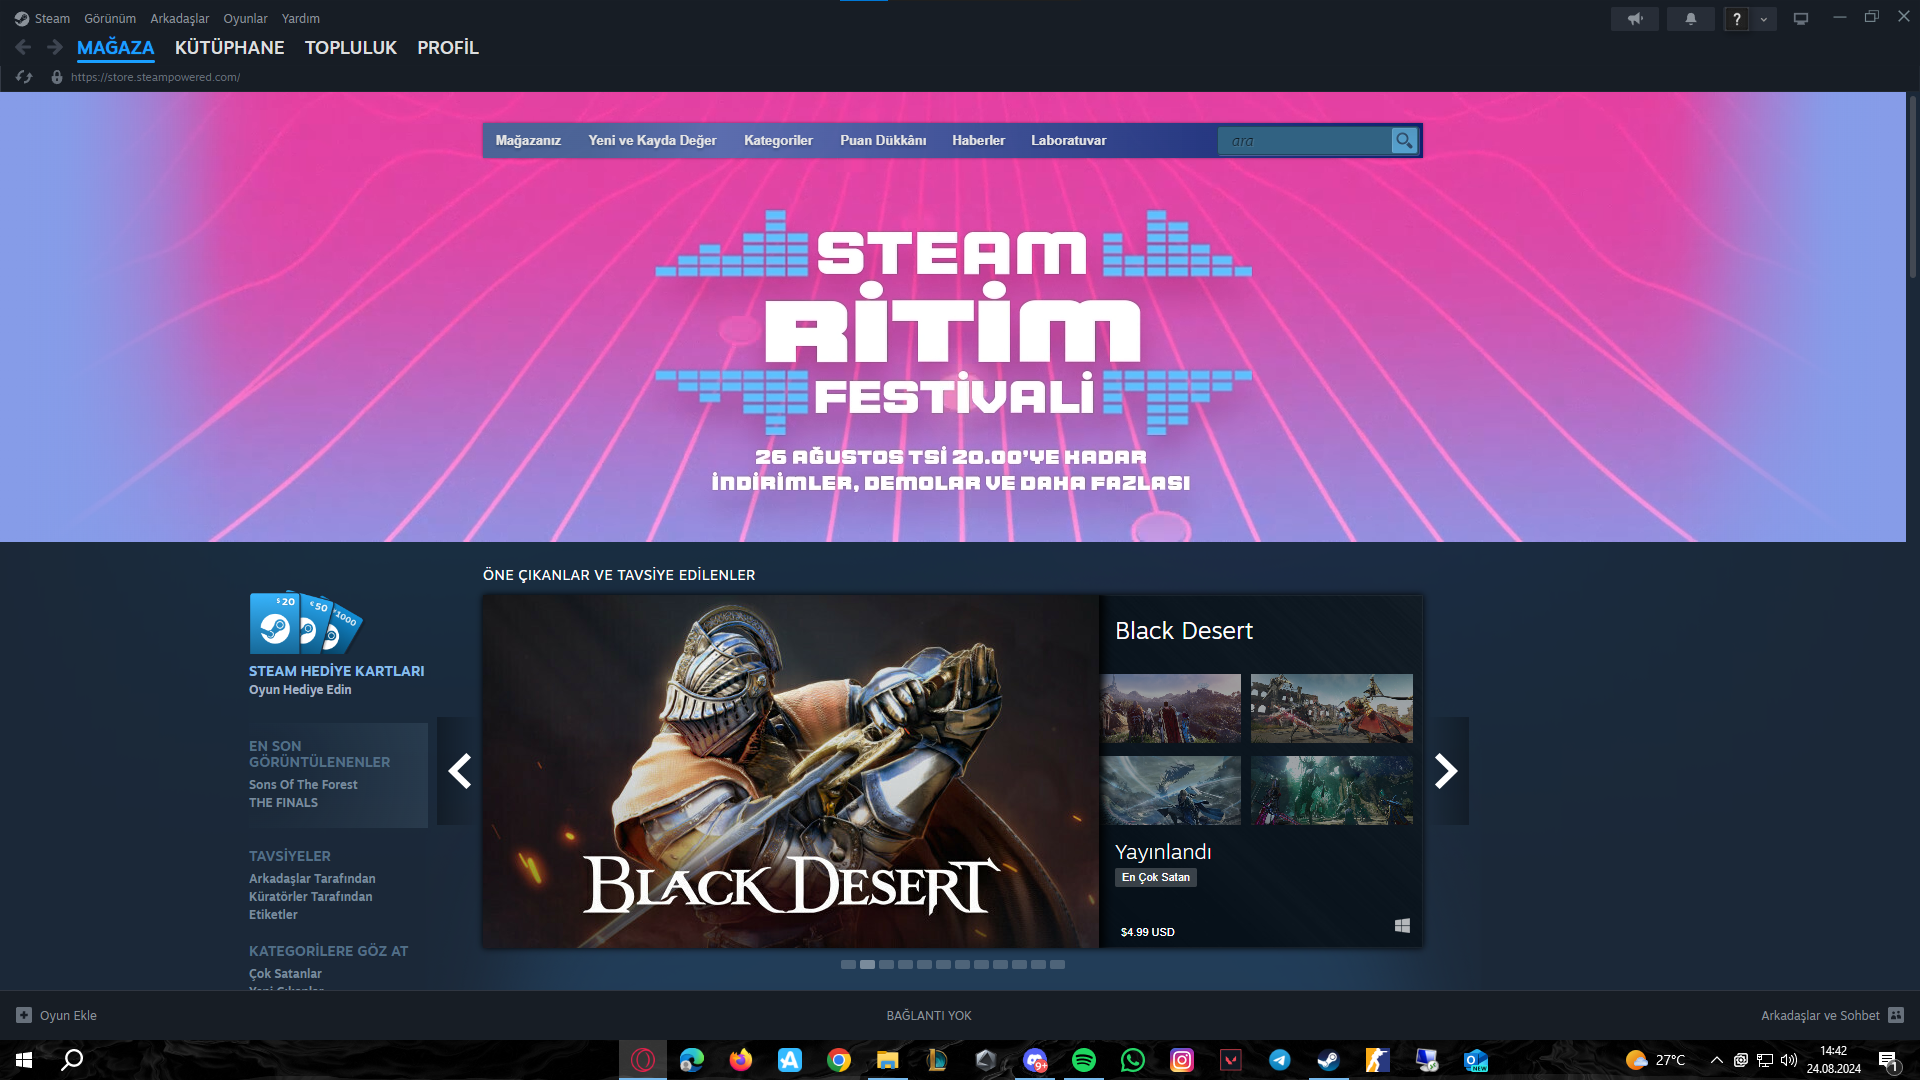Open WhatsApp from taskbar

point(1133,1060)
